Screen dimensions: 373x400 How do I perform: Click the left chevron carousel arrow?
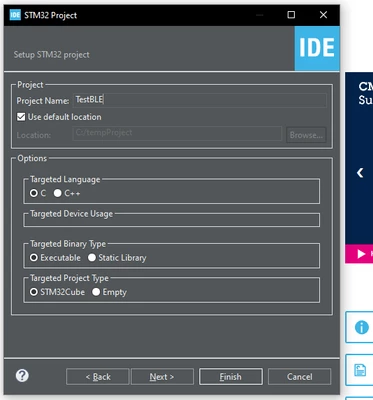(x=360, y=173)
